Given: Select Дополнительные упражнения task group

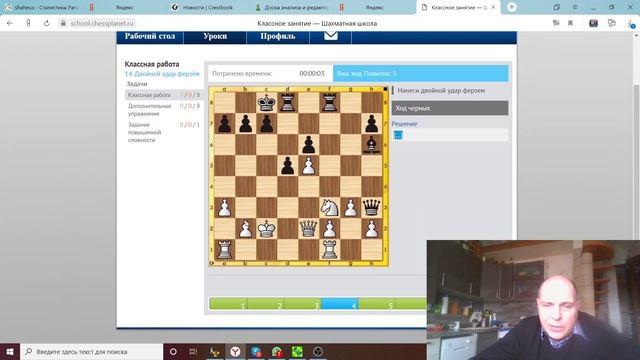Looking at the screenshot, I should click(149, 110).
